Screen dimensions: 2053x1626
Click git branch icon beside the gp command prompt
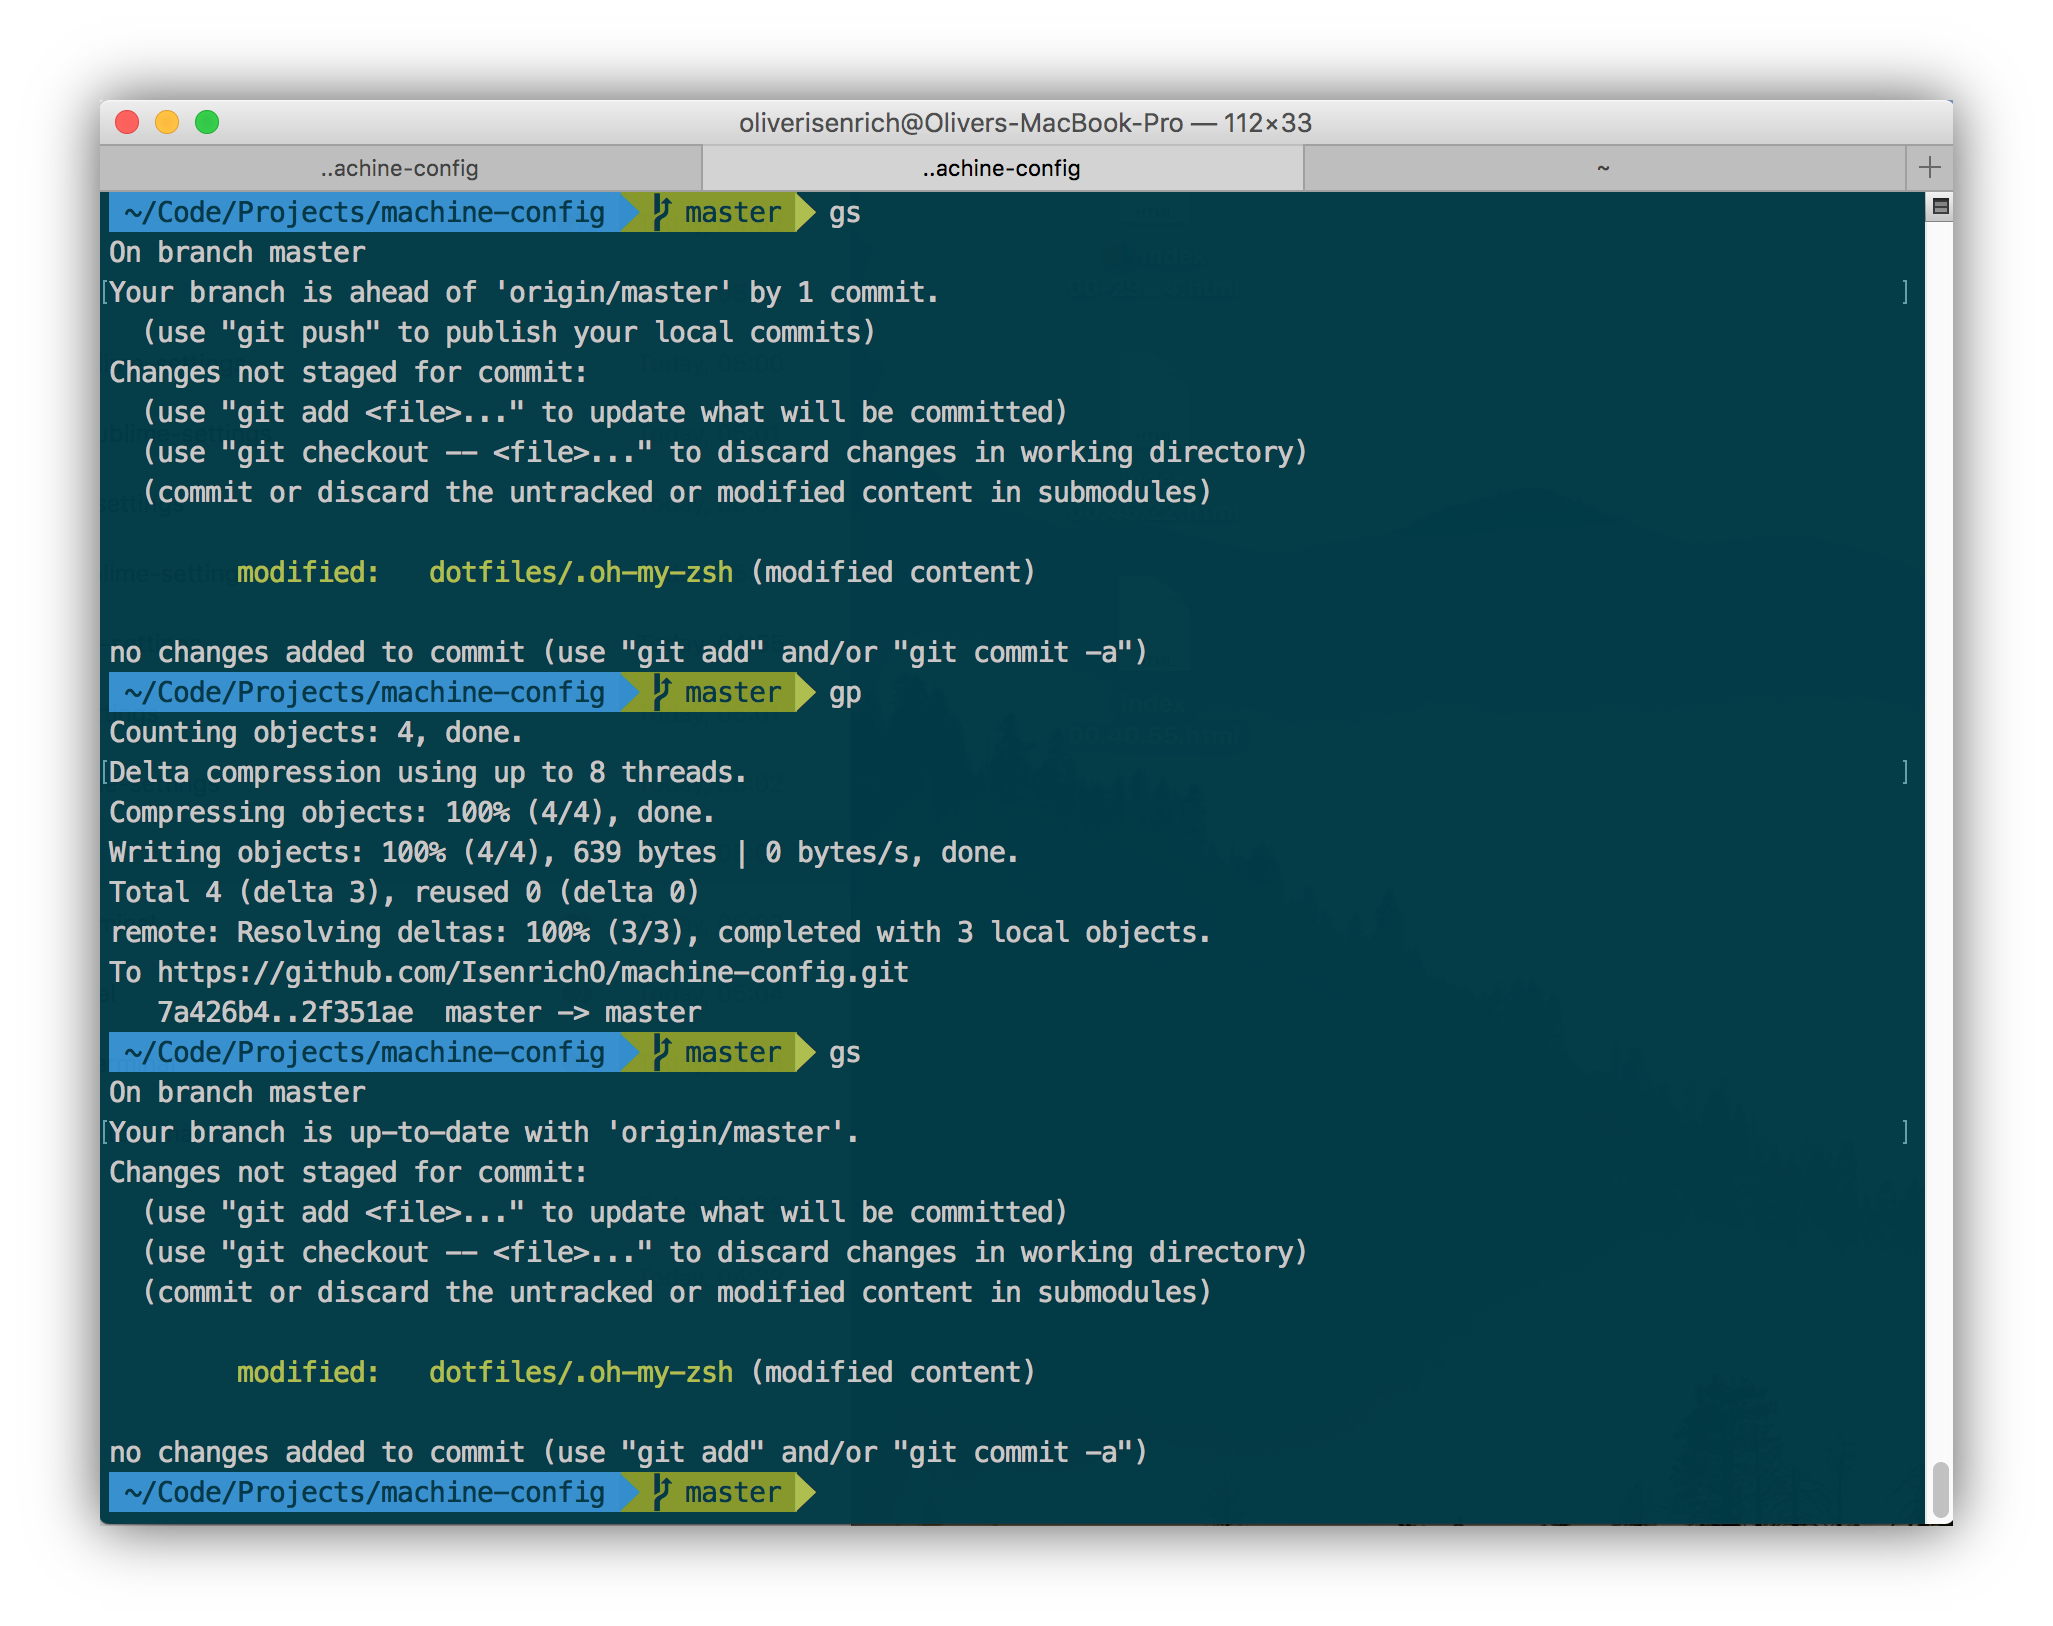(x=661, y=691)
